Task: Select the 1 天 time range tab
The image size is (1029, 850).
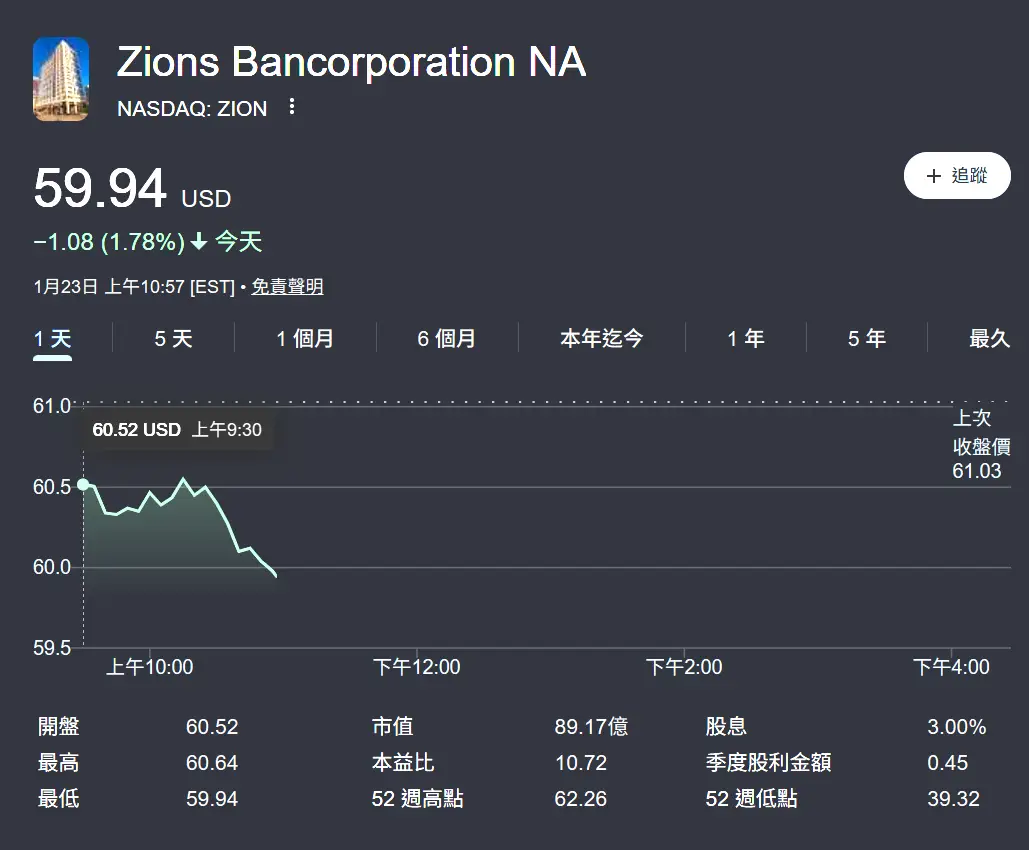Action: point(53,339)
